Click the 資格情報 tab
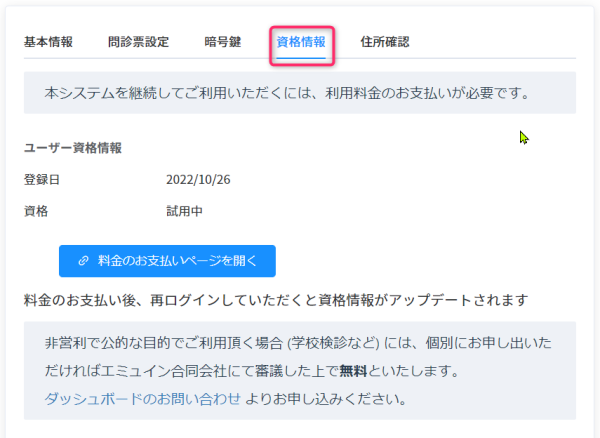The width and height of the screenshot is (600, 438). [x=301, y=42]
